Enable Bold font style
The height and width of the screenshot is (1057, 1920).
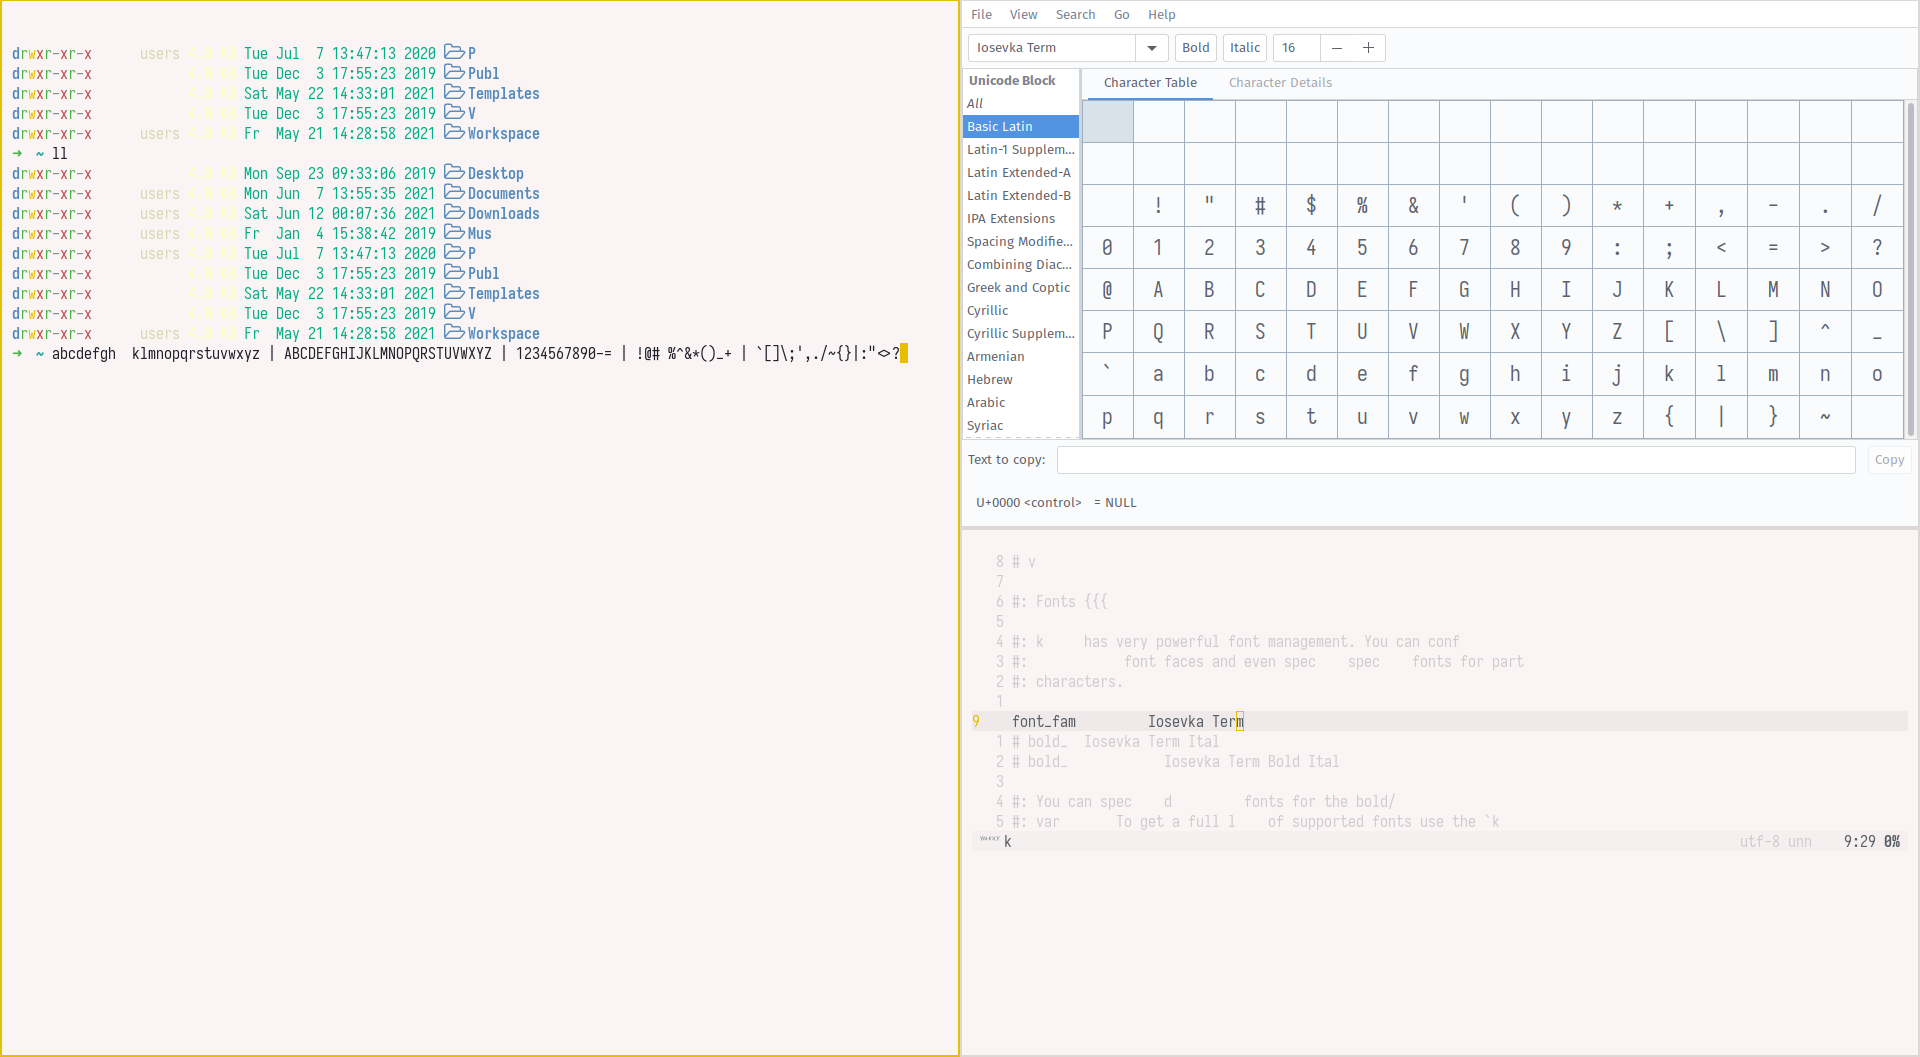(x=1196, y=47)
